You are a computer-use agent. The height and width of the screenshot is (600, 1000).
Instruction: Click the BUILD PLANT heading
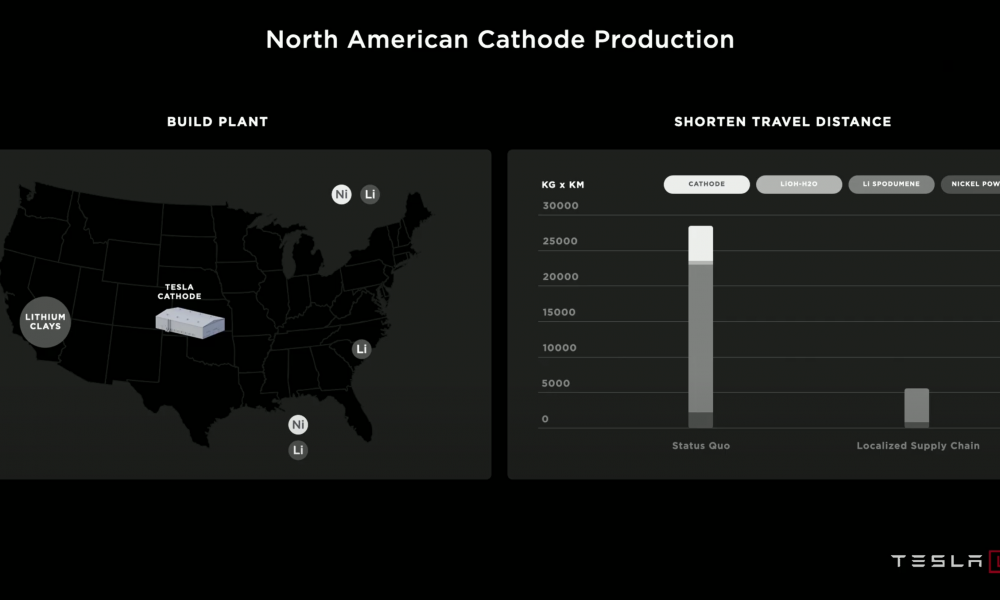(217, 122)
